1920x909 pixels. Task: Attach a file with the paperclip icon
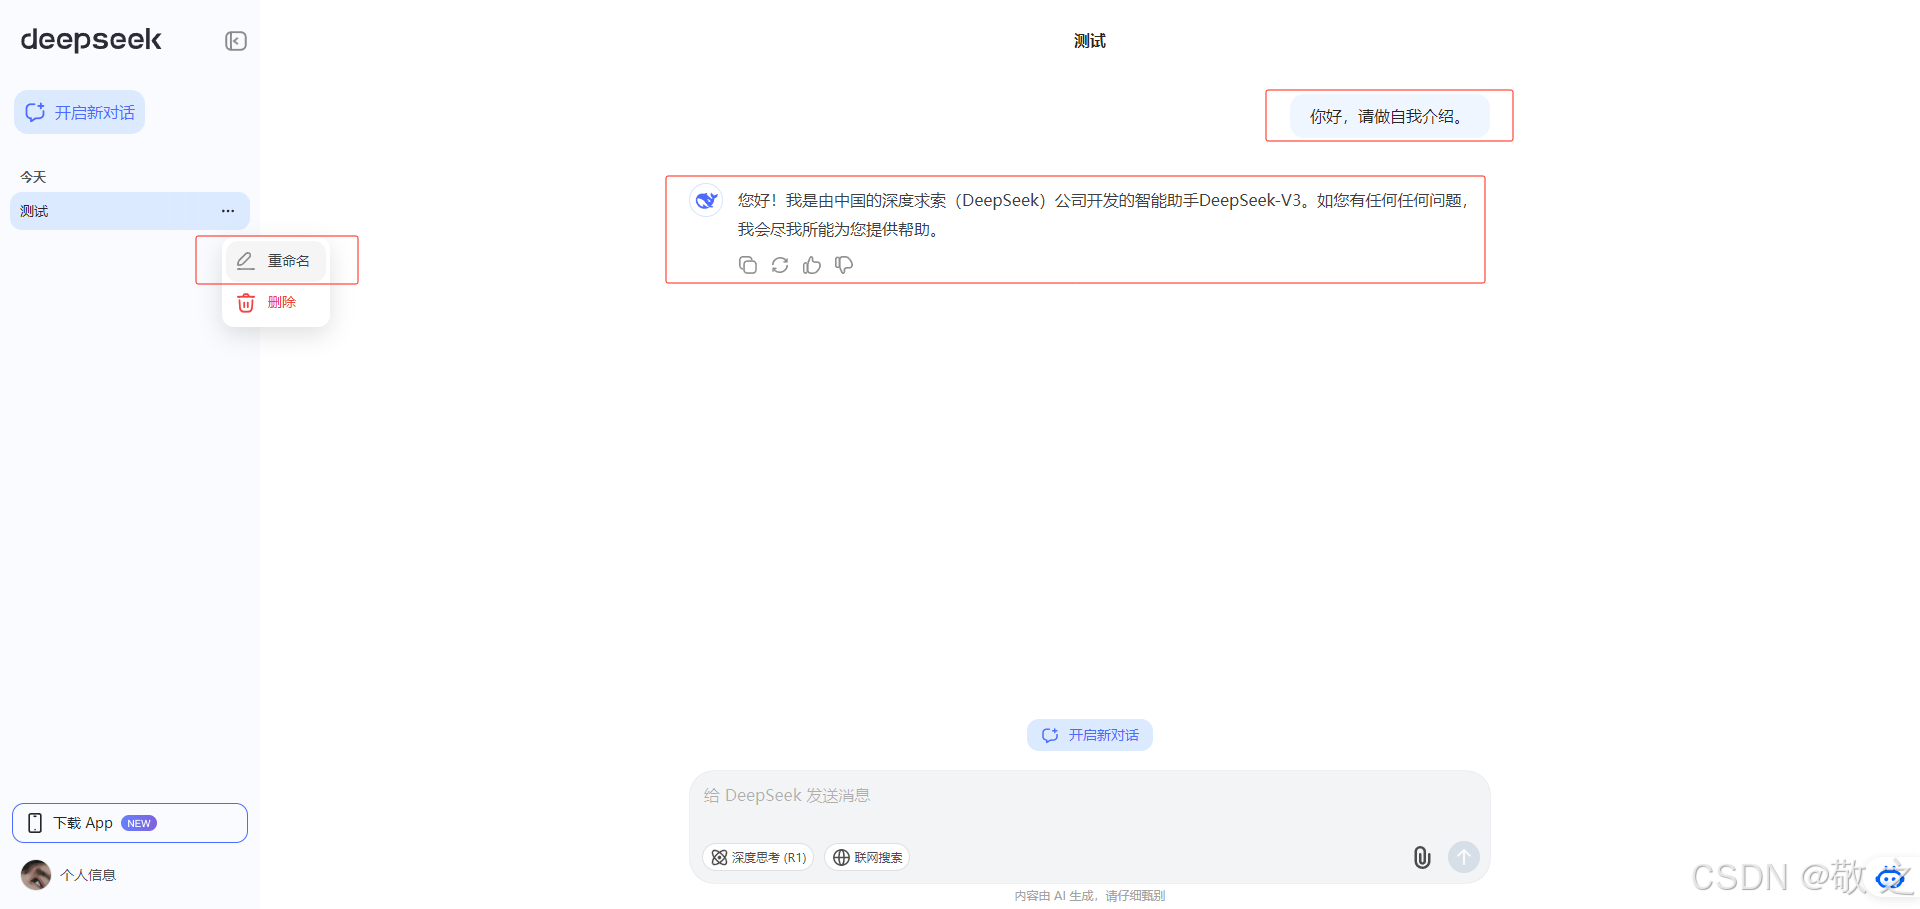pos(1422,857)
